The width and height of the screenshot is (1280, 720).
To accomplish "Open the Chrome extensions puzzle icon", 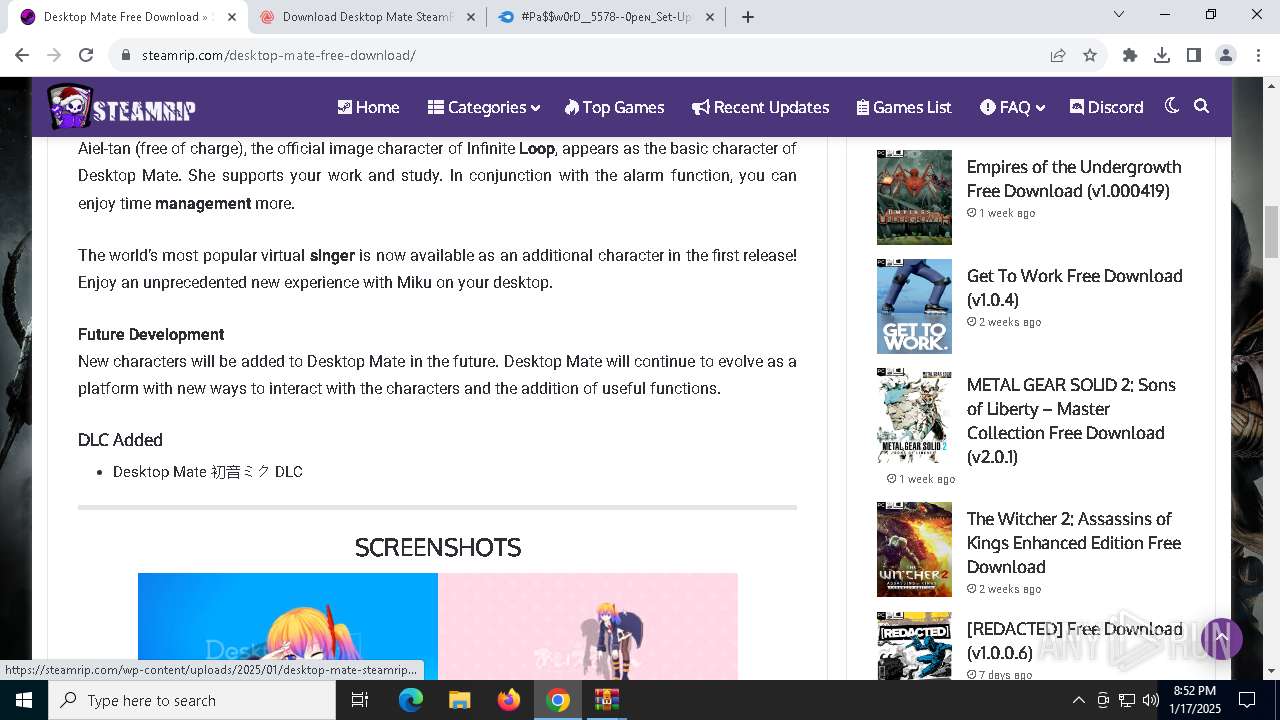I will (x=1130, y=55).
